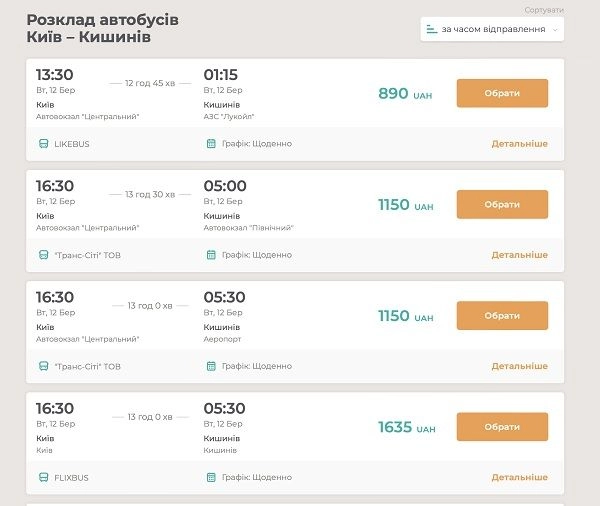The height and width of the screenshot is (506, 600).
Task: Click the bus icon next to FLIXBUS
Action: (44, 478)
